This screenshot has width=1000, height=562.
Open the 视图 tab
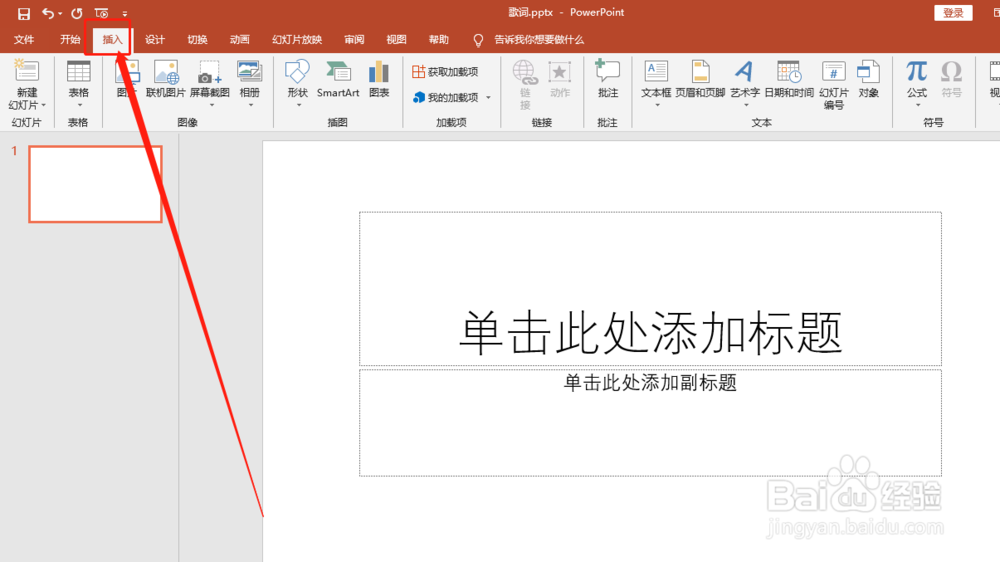click(x=396, y=40)
